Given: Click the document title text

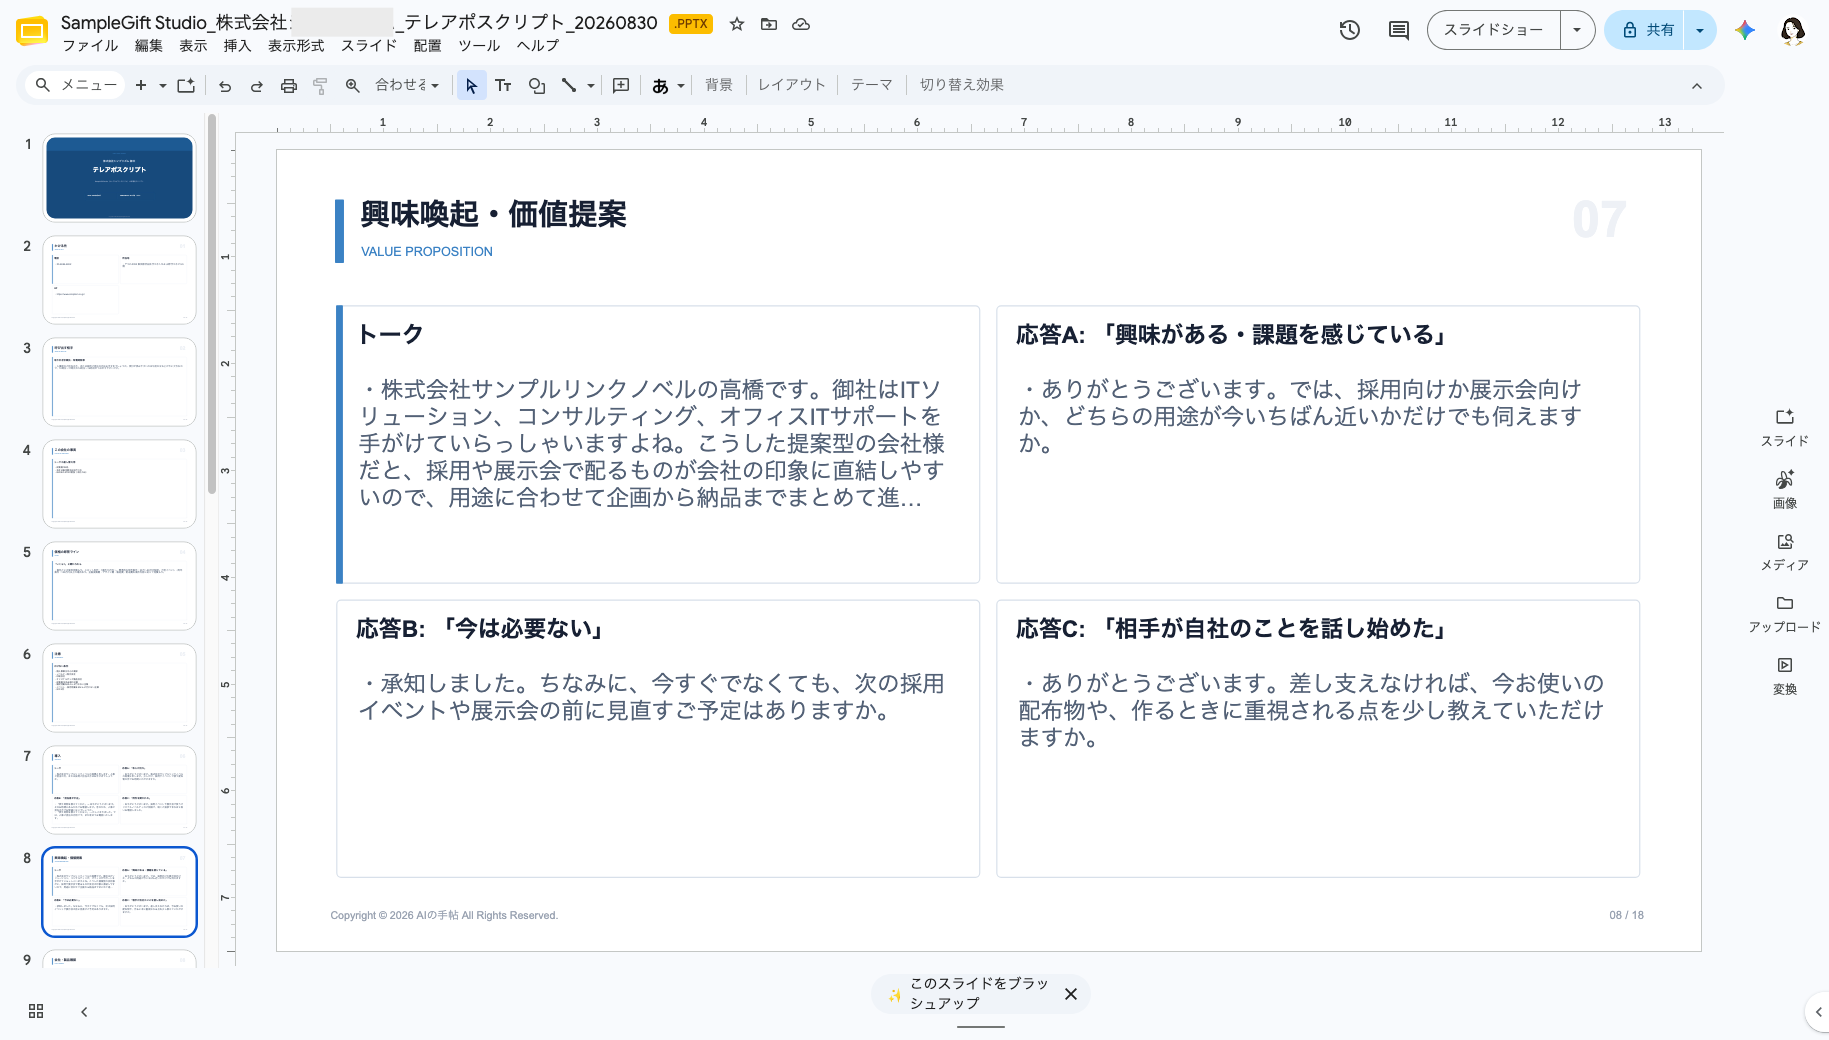Looking at the screenshot, I should 359,23.
